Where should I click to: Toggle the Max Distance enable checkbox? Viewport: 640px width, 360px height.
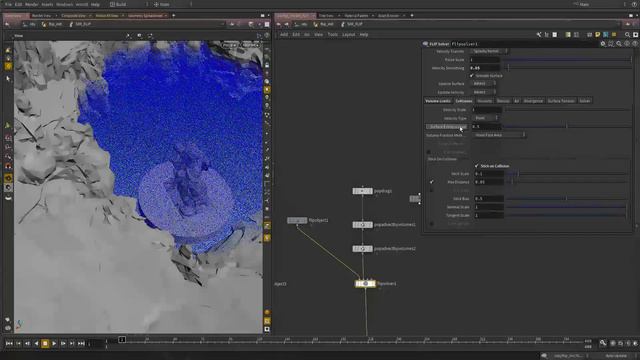coord(431,182)
